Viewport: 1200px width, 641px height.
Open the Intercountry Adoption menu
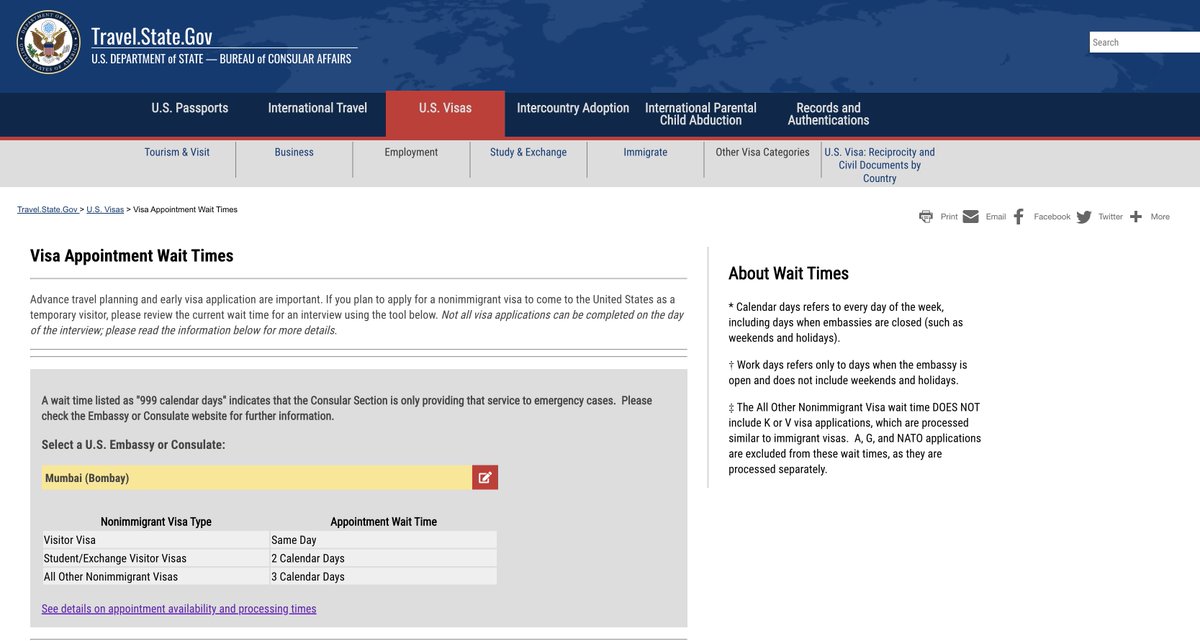click(573, 108)
